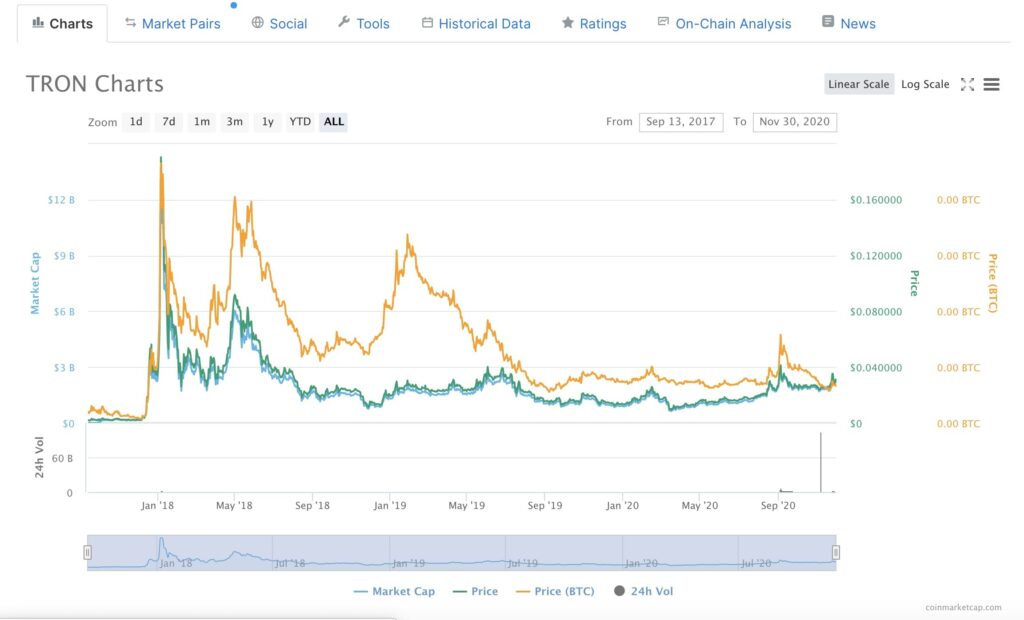Click the May '19 x-axis label

coord(467,506)
